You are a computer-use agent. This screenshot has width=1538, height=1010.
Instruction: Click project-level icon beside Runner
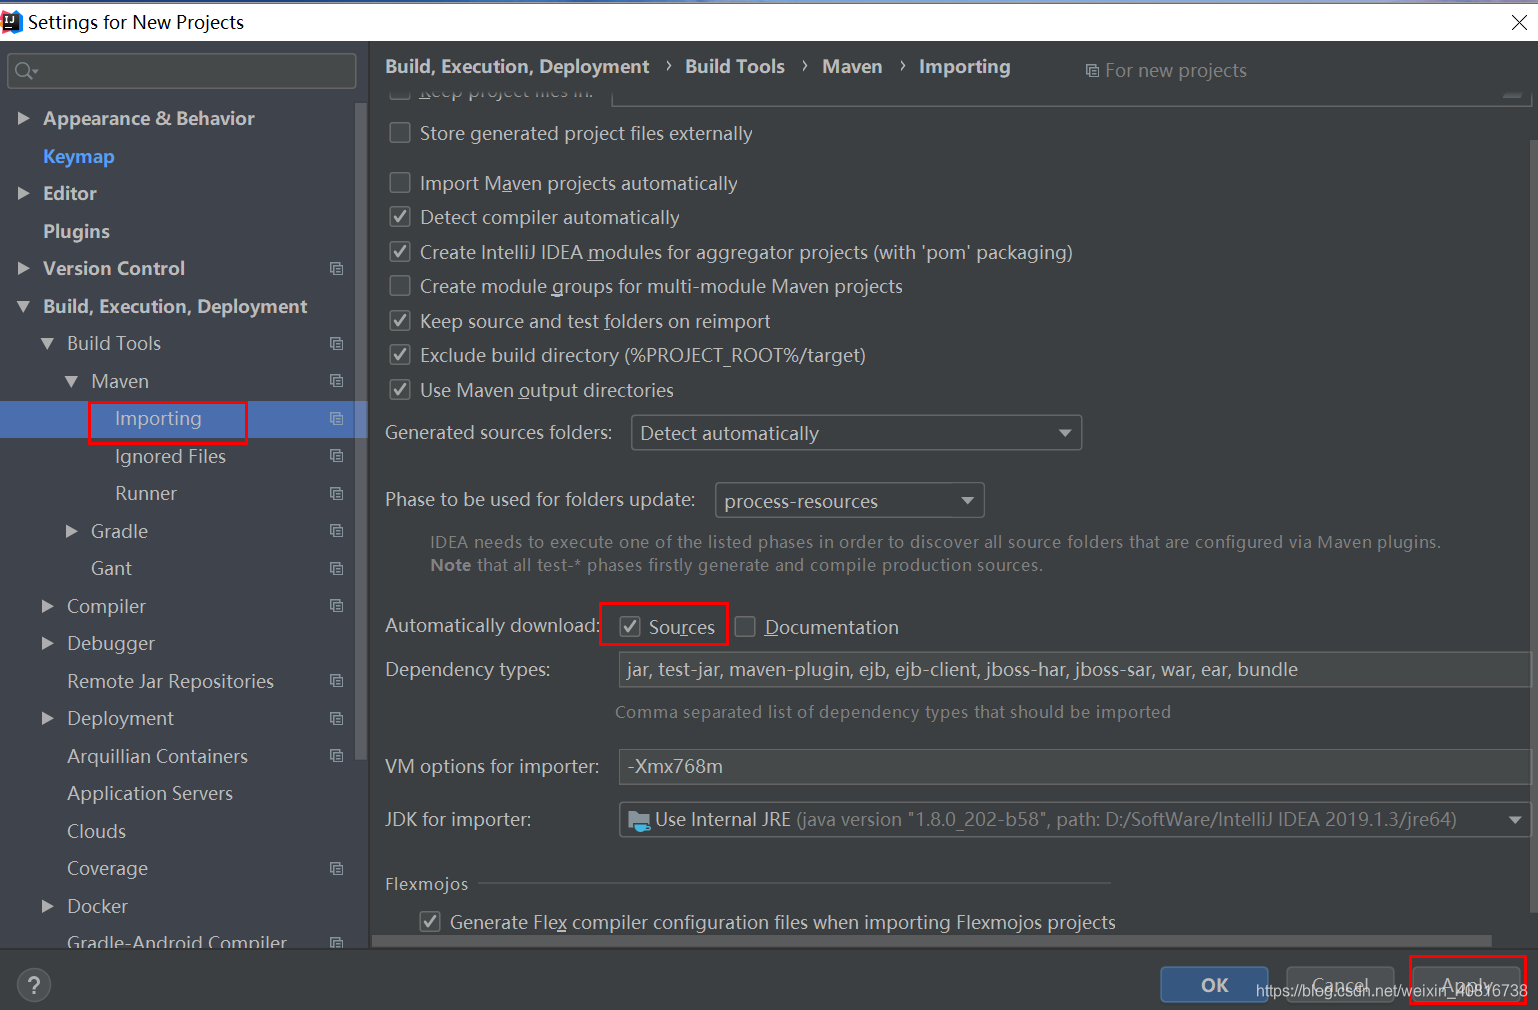click(x=336, y=493)
